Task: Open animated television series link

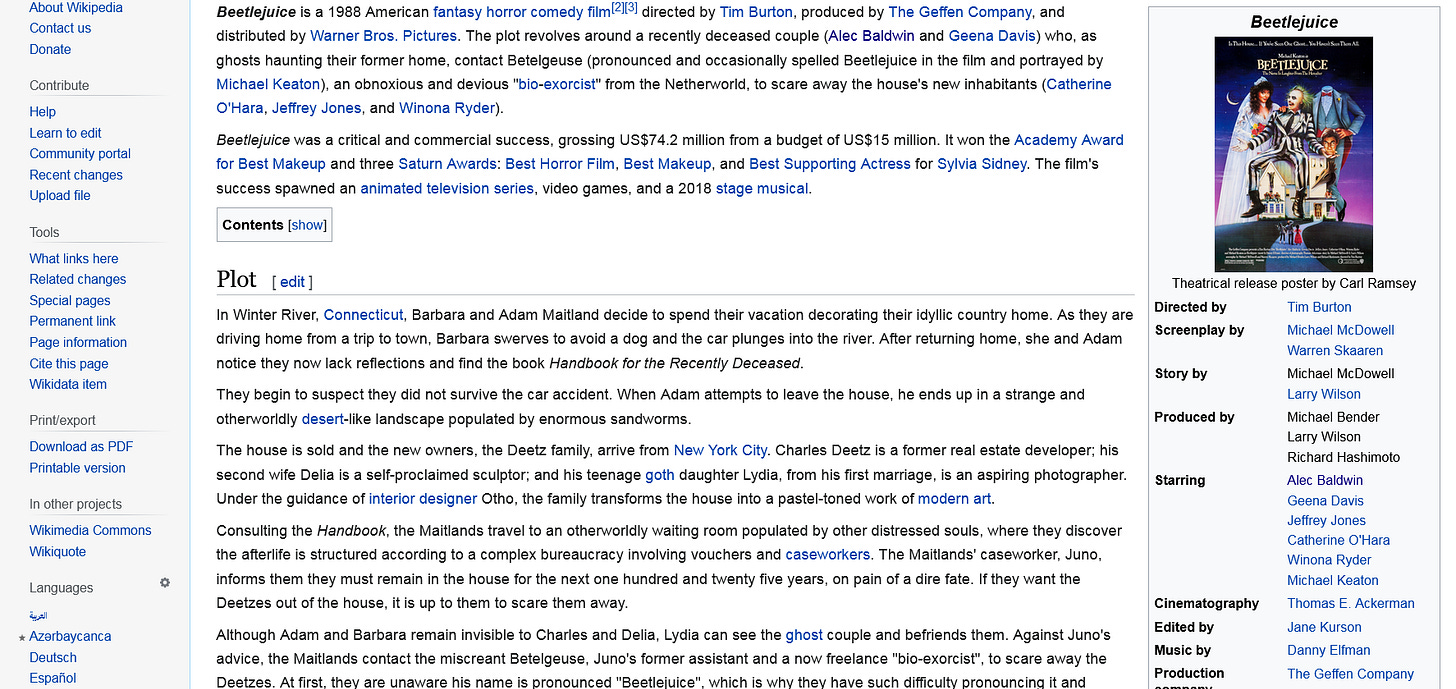Action: pos(447,189)
